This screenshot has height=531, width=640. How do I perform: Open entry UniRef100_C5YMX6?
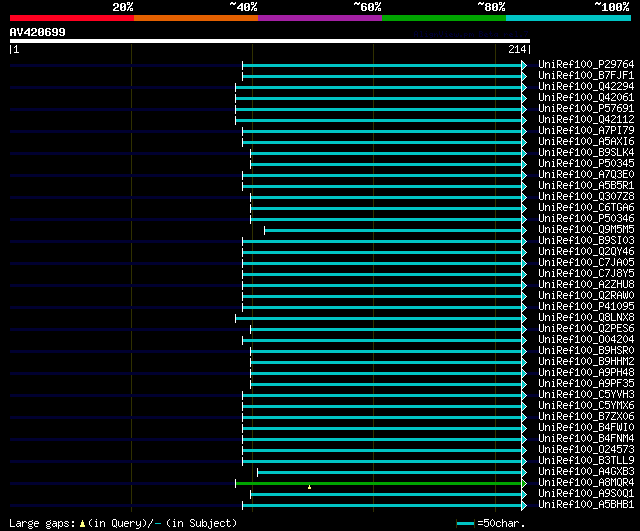[586, 406]
